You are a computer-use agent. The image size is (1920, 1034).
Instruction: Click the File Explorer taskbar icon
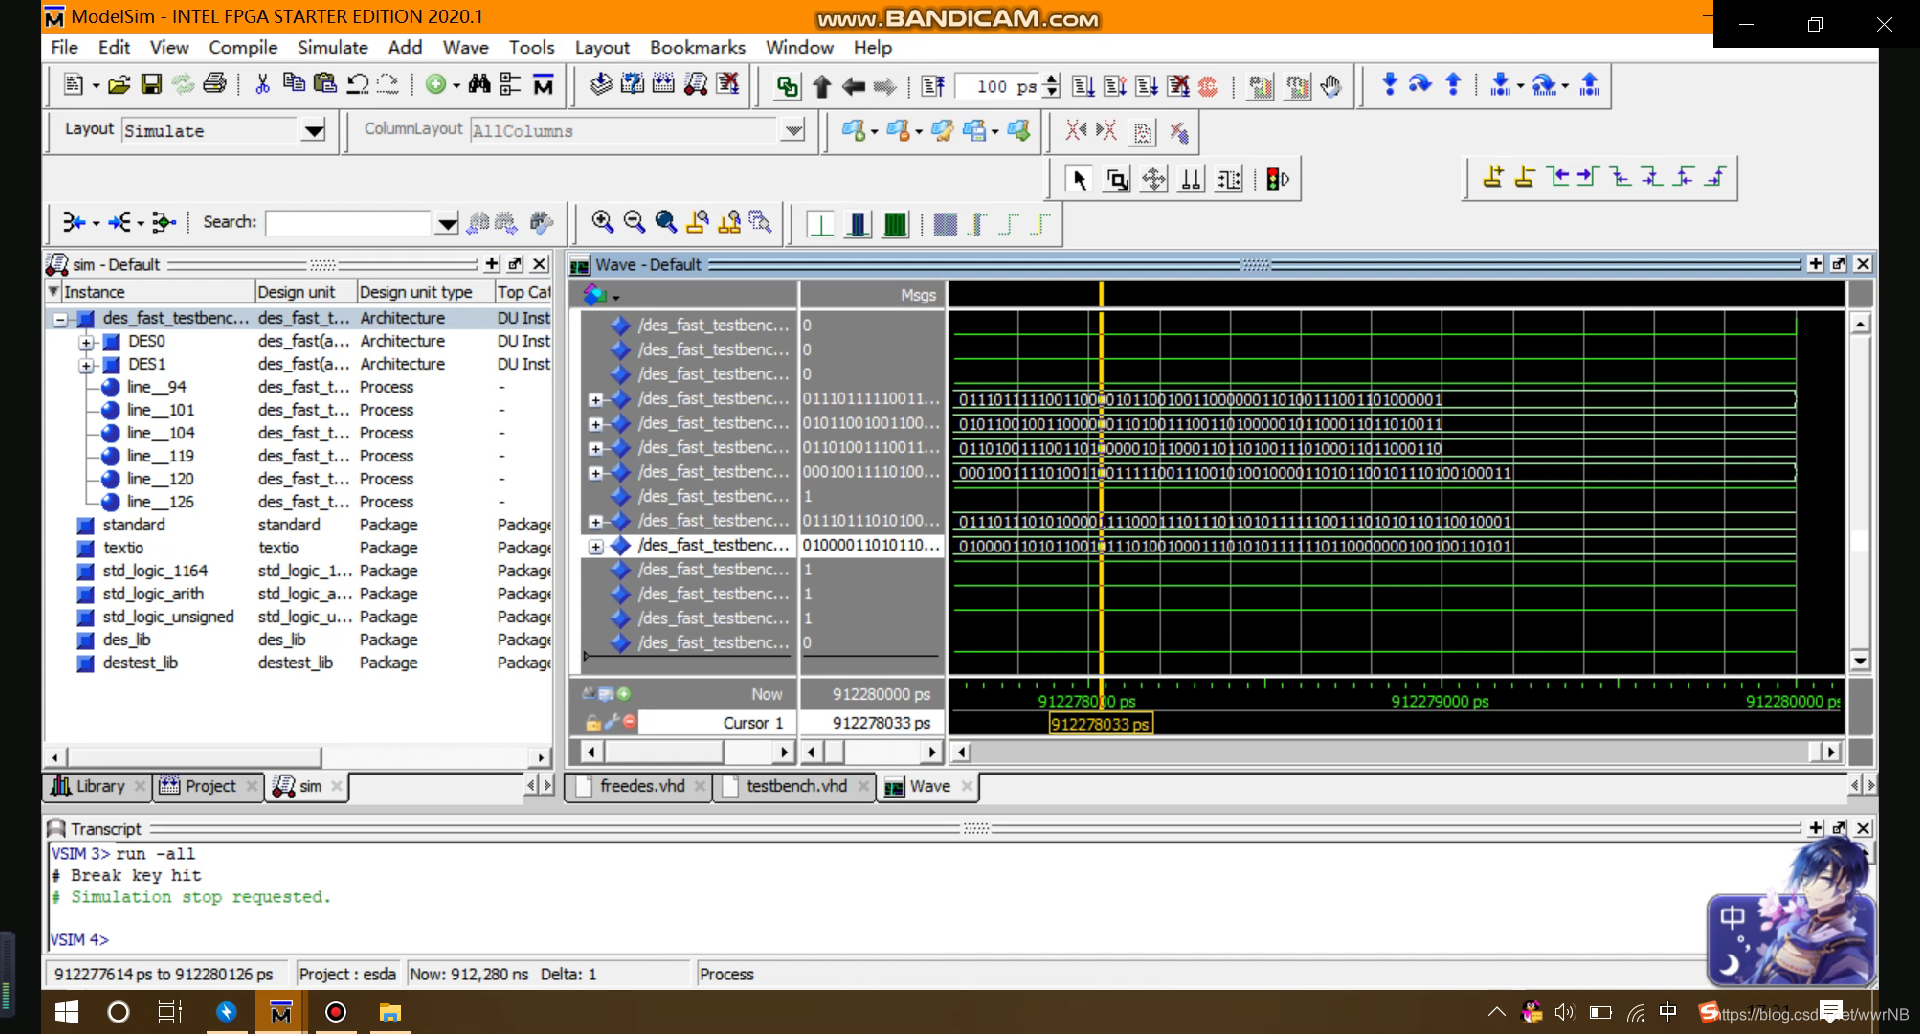click(x=389, y=1012)
